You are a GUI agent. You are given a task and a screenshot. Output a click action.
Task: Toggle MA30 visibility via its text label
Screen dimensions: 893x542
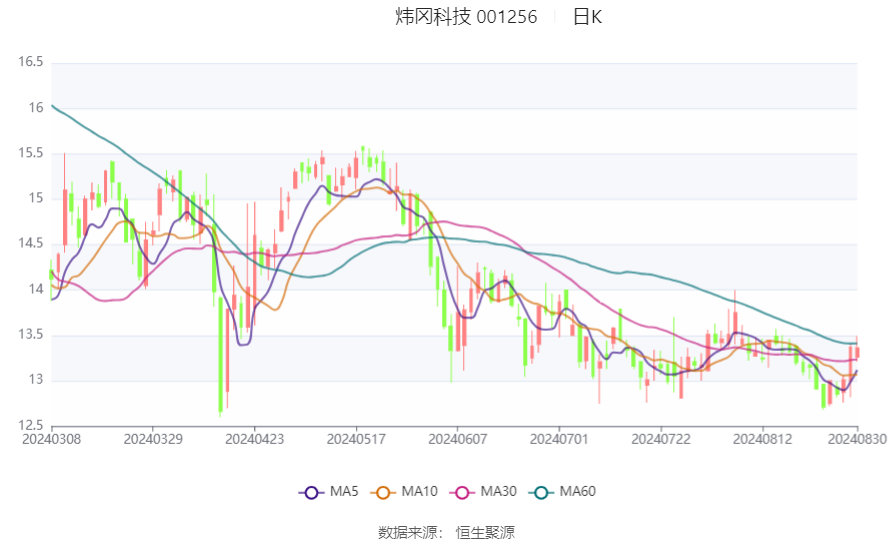498,492
